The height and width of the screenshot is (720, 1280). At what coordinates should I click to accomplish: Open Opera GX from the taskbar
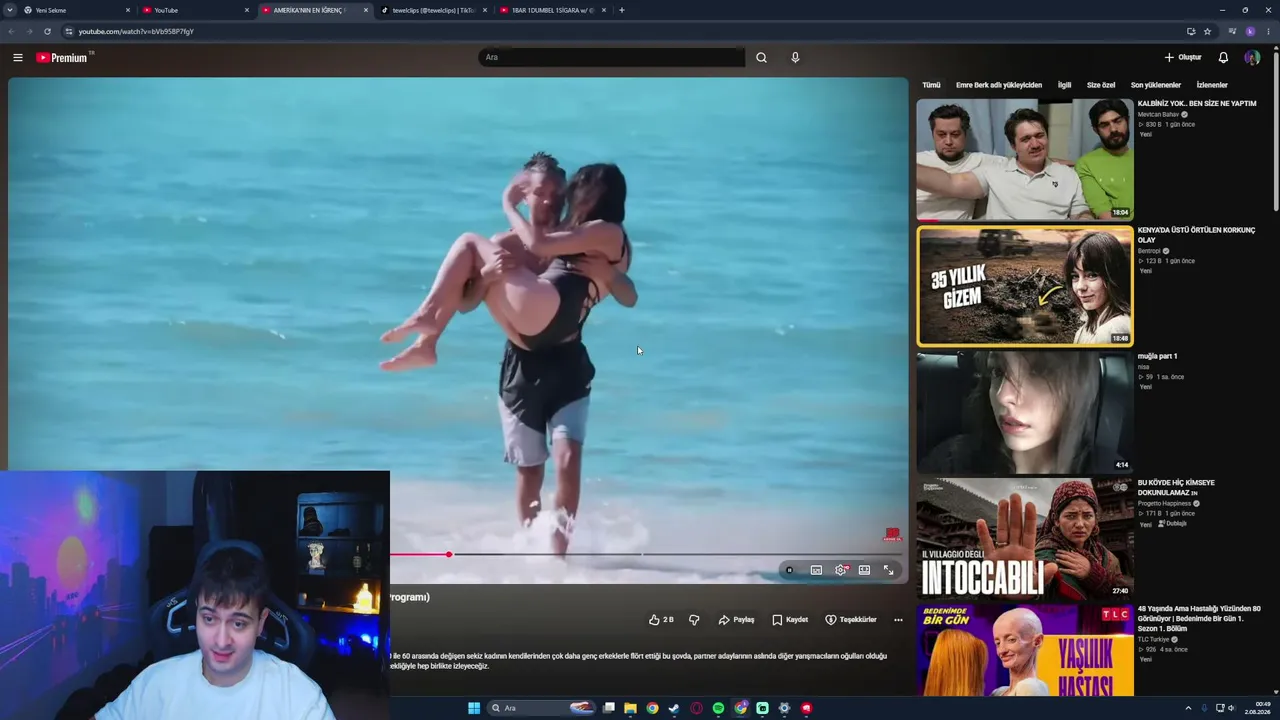[696, 708]
